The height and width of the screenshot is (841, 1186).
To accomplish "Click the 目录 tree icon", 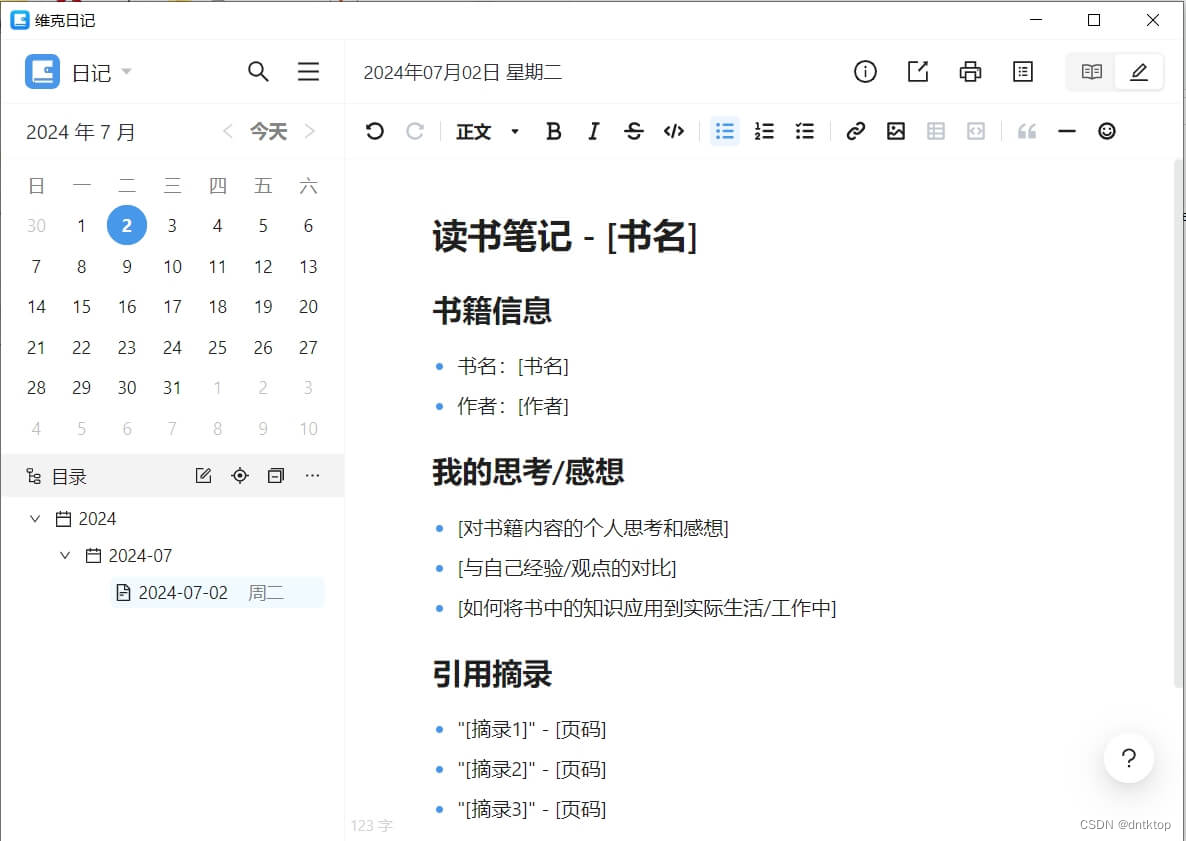I will [x=33, y=476].
